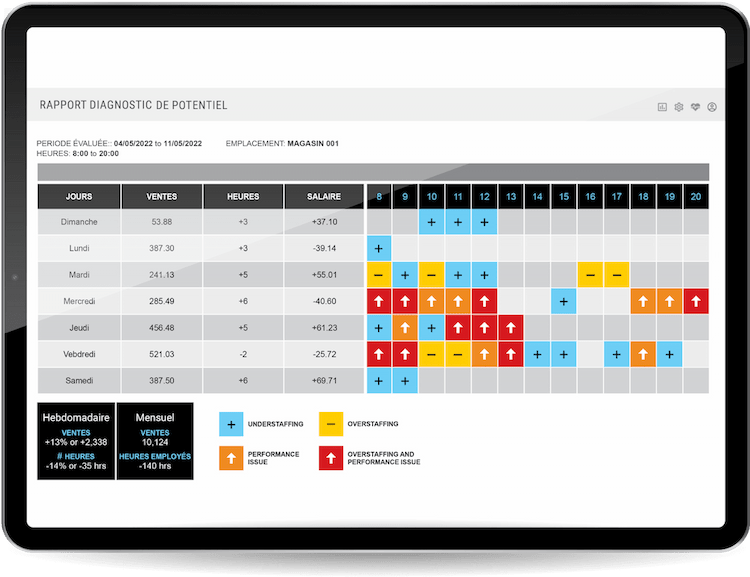Click salary value -39.14
Image resolution: width=750 pixels, height=577 pixels.
click(x=324, y=248)
